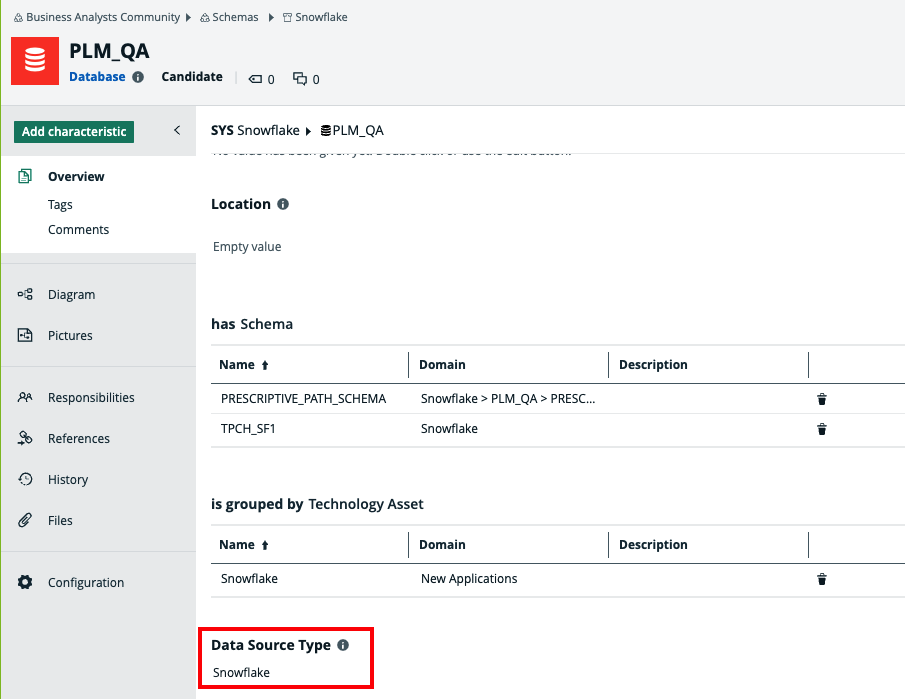Viewport: 905px width, 699px height.
Task: Collapse the left sidebar with chevron
Action: [x=177, y=131]
